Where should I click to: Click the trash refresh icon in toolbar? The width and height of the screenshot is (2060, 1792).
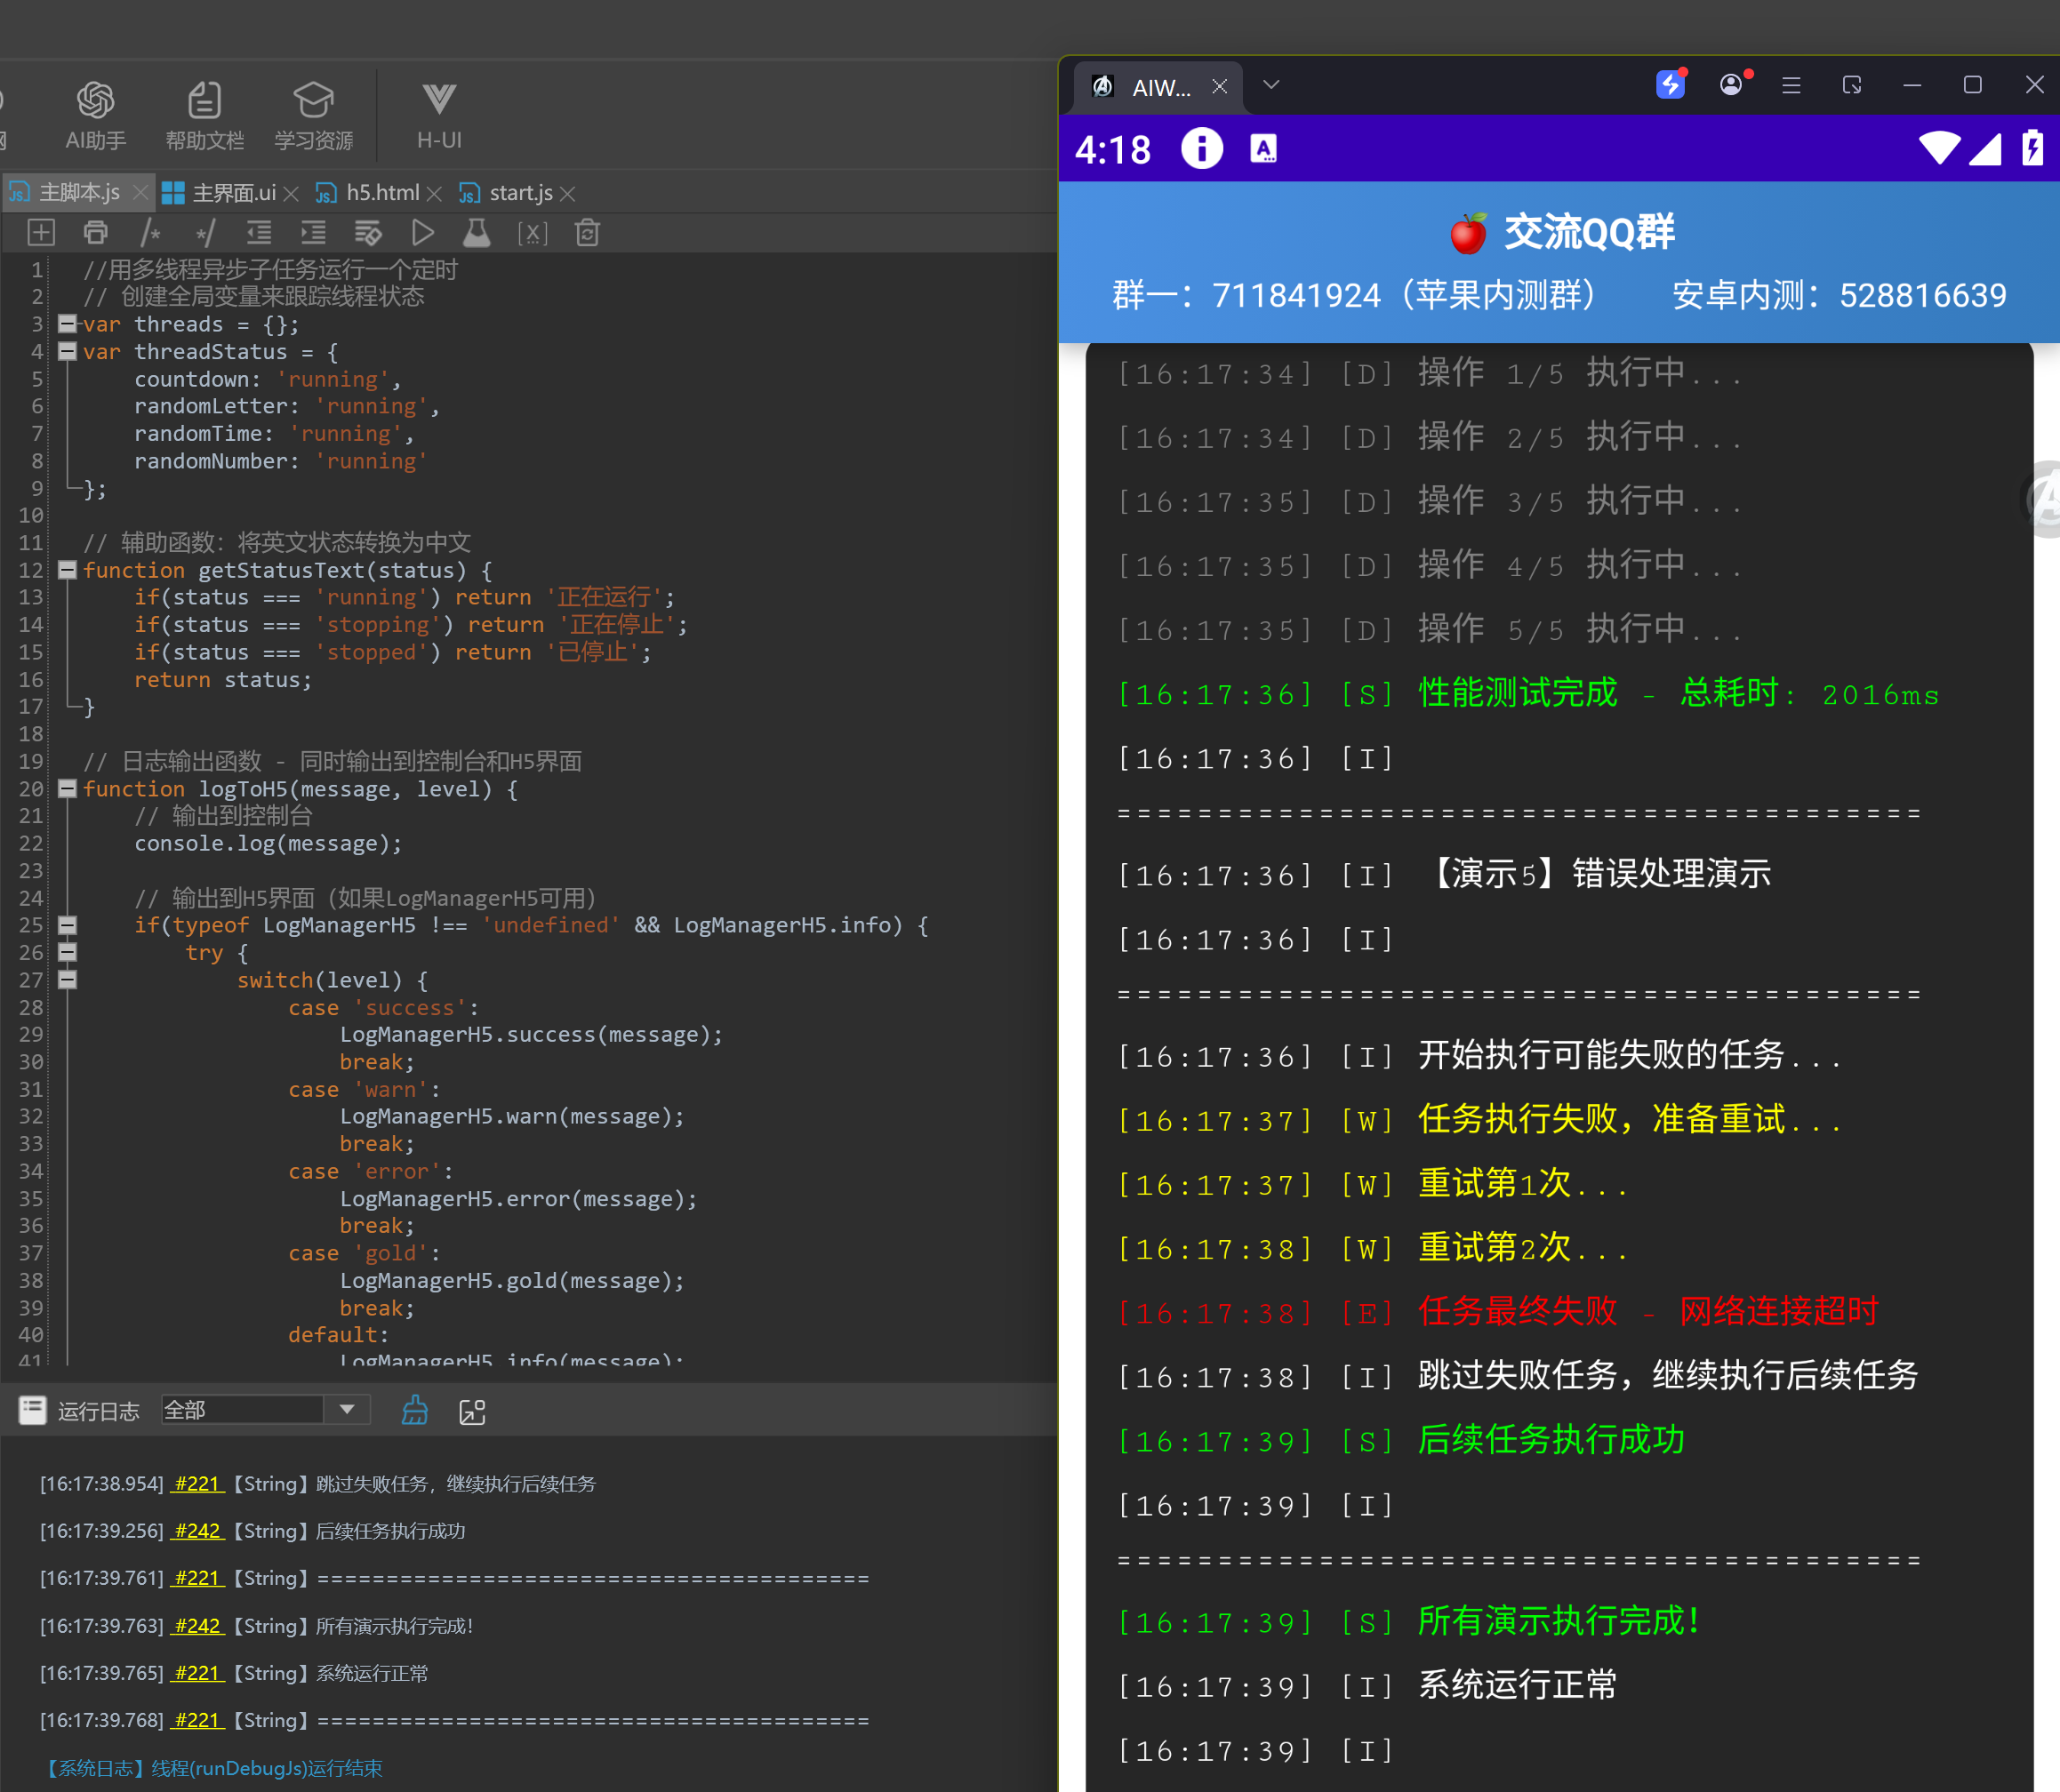click(587, 233)
